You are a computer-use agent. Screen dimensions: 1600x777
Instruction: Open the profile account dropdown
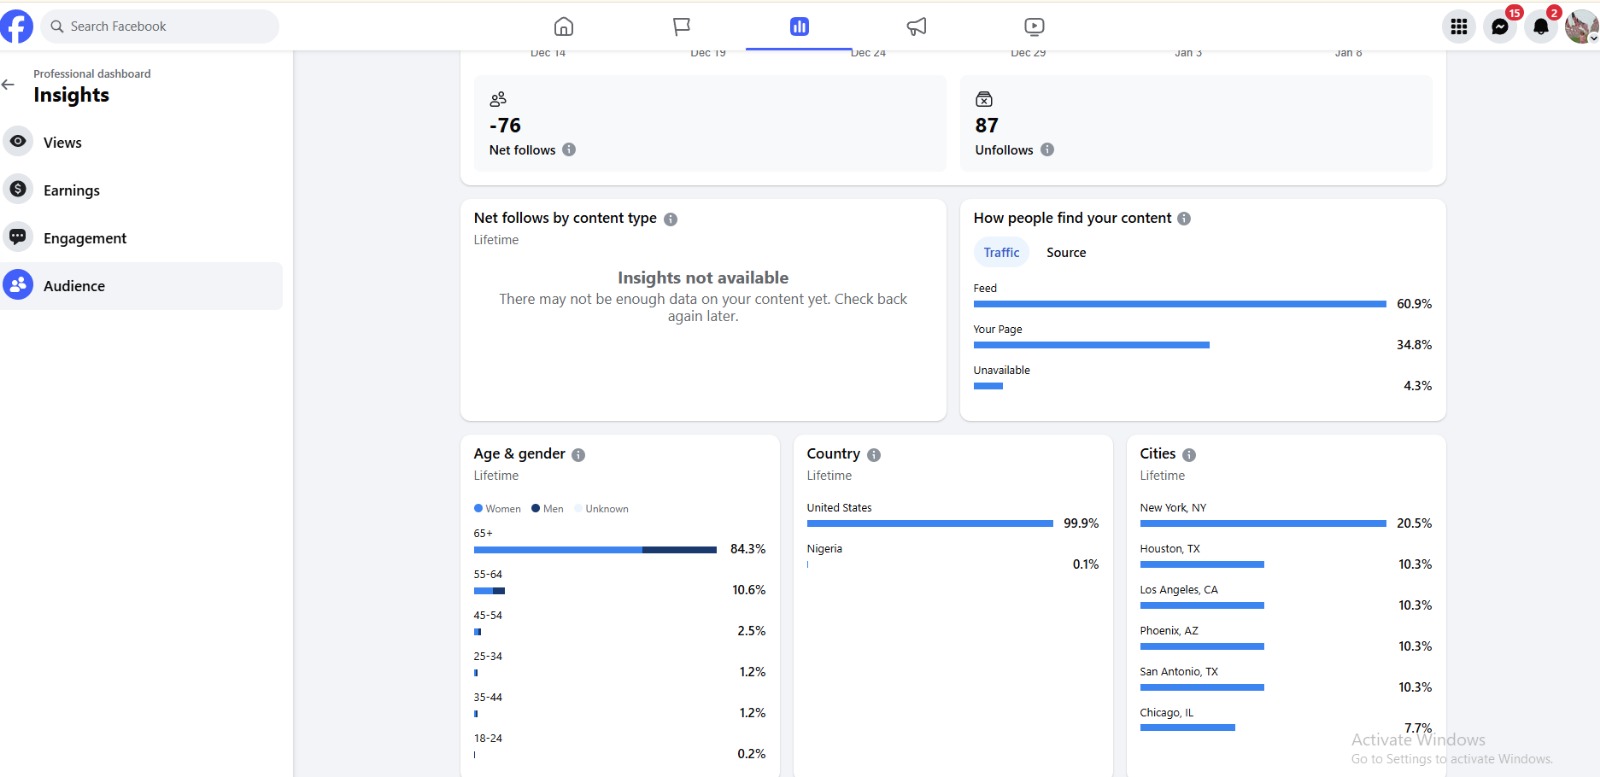tap(1581, 27)
